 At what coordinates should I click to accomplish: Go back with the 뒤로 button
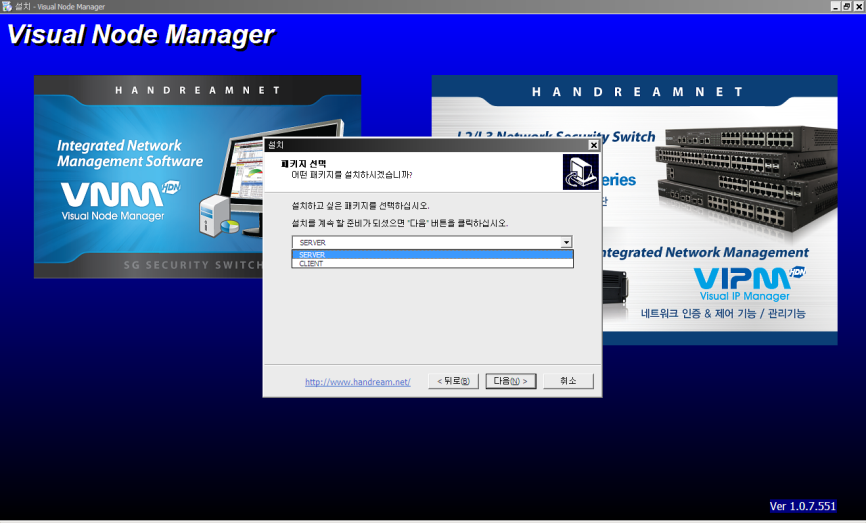click(453, 381)
